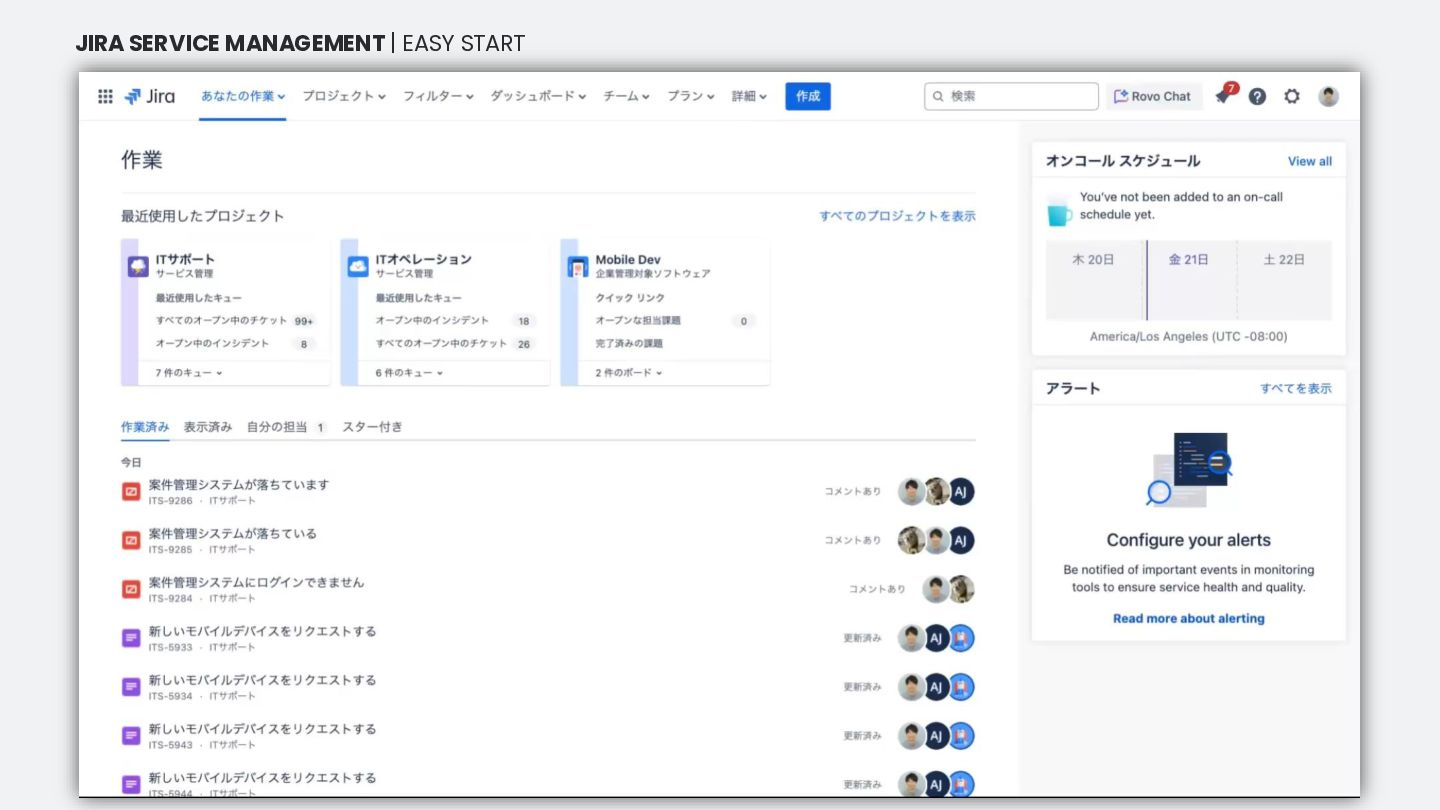Open the user profile avatar
The image size is (1440, 810).
(1328, 96)
